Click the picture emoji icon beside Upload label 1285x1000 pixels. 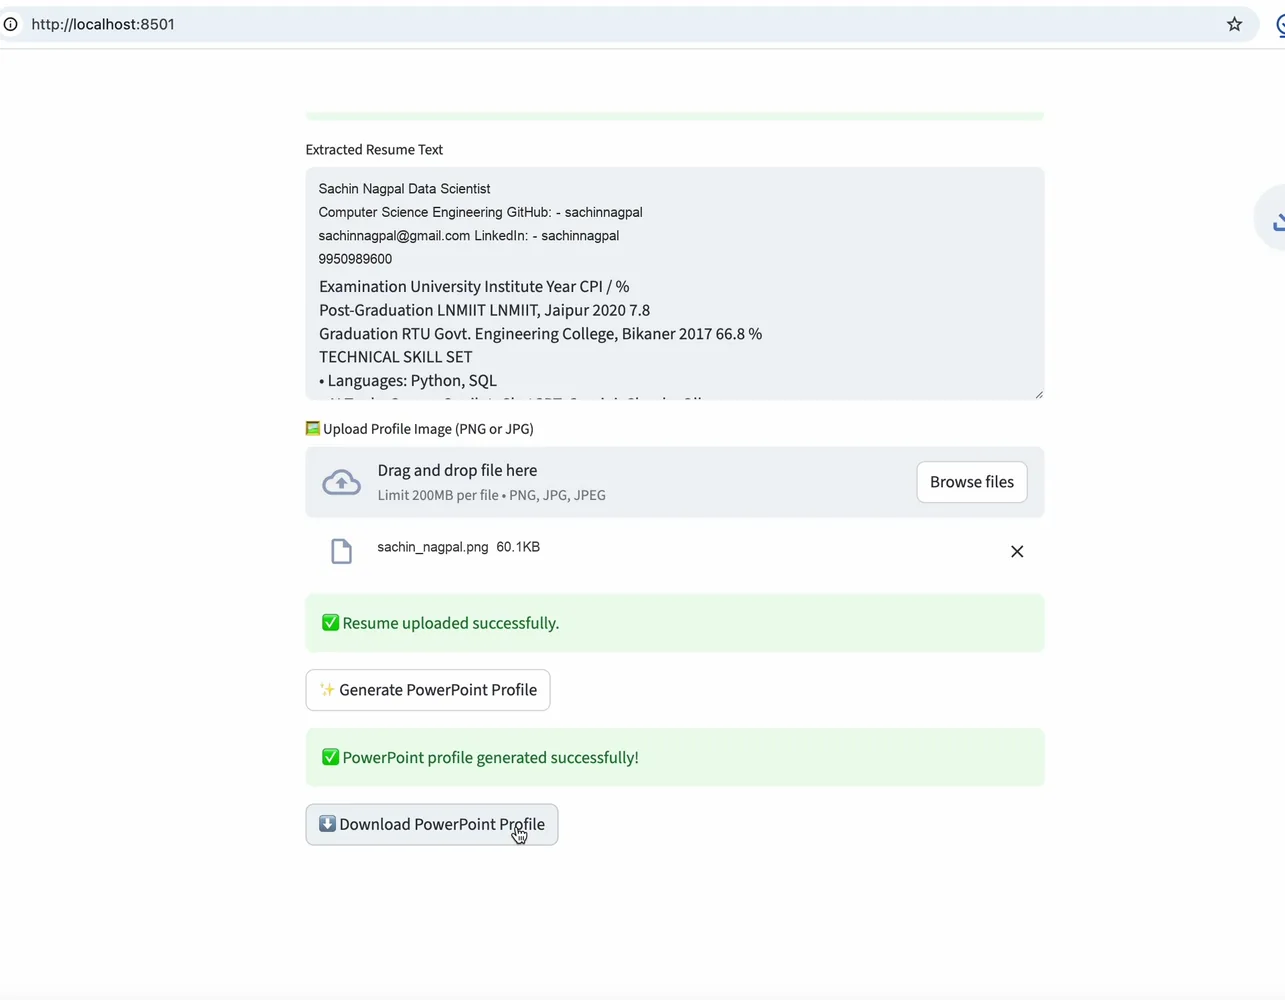pos(313,428)
